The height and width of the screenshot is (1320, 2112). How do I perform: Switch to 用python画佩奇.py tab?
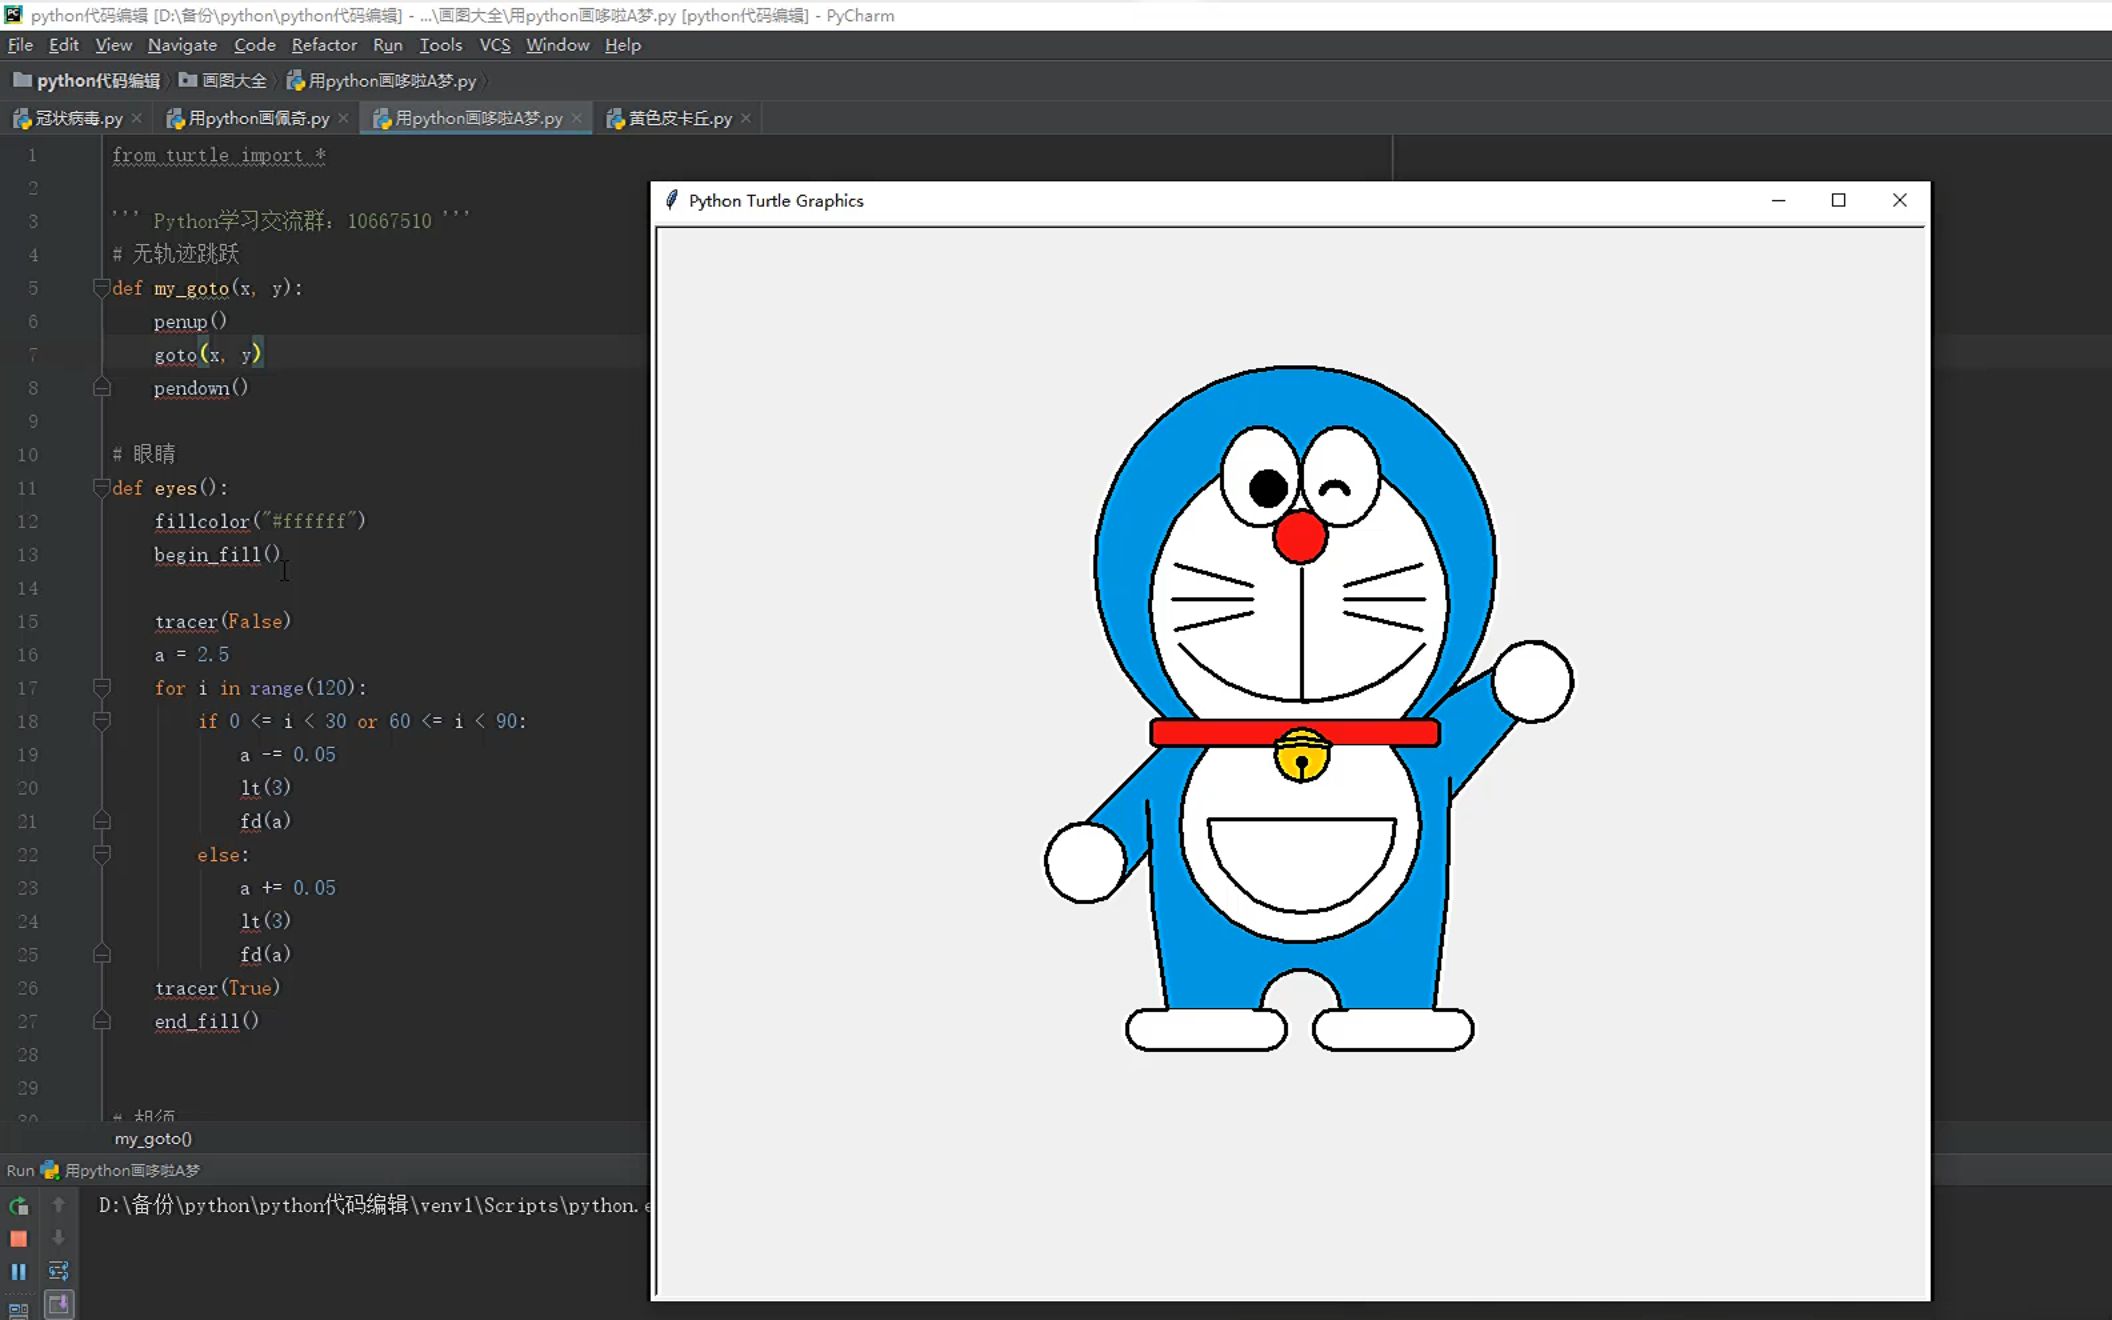pyautogui.click(x=257, y=118)
